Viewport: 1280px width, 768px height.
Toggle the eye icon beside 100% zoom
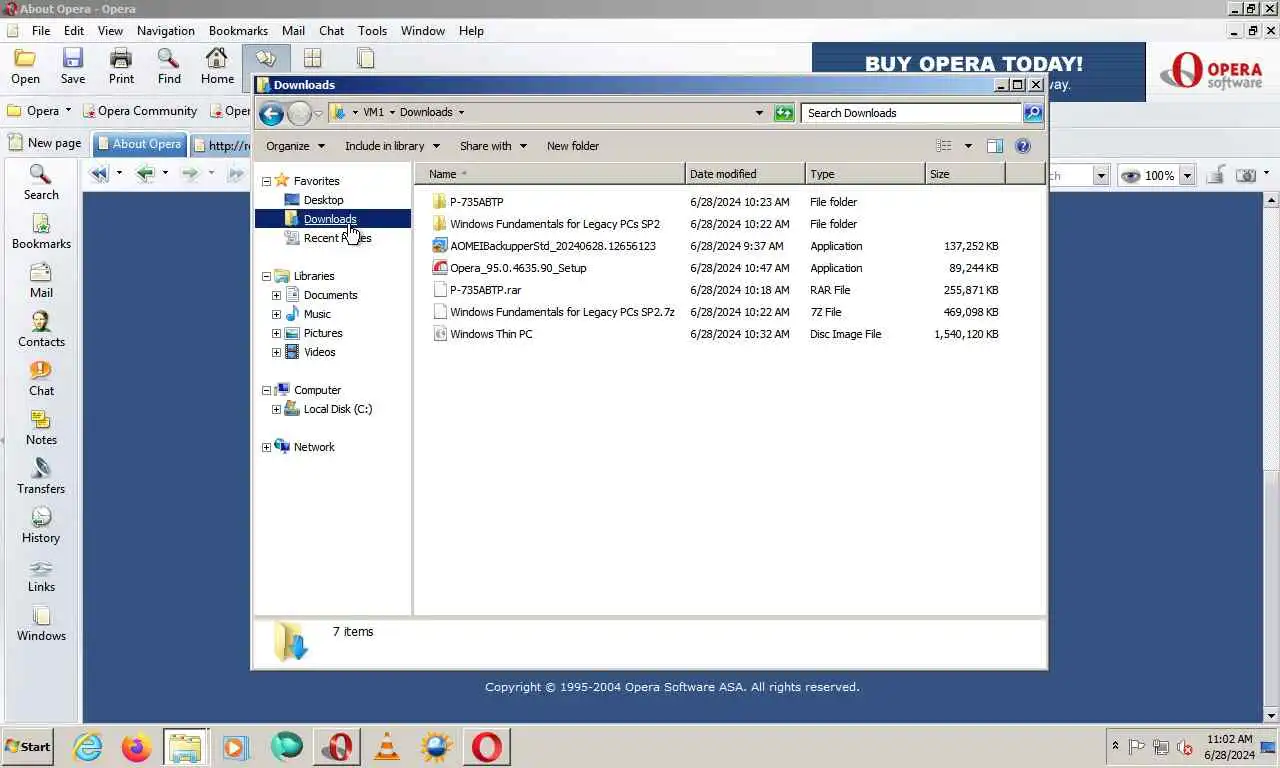(x=1131, y=176)
